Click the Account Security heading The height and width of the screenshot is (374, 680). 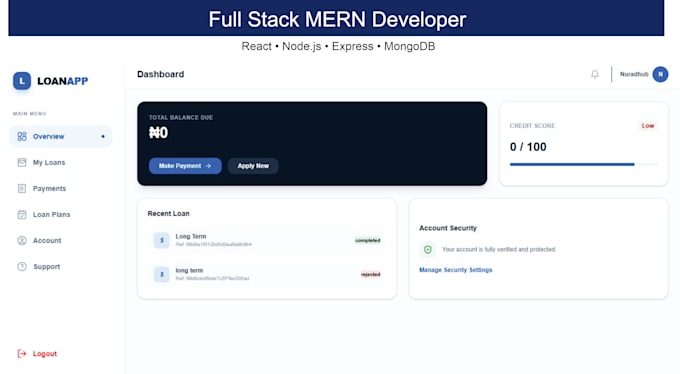click(448, 228)
